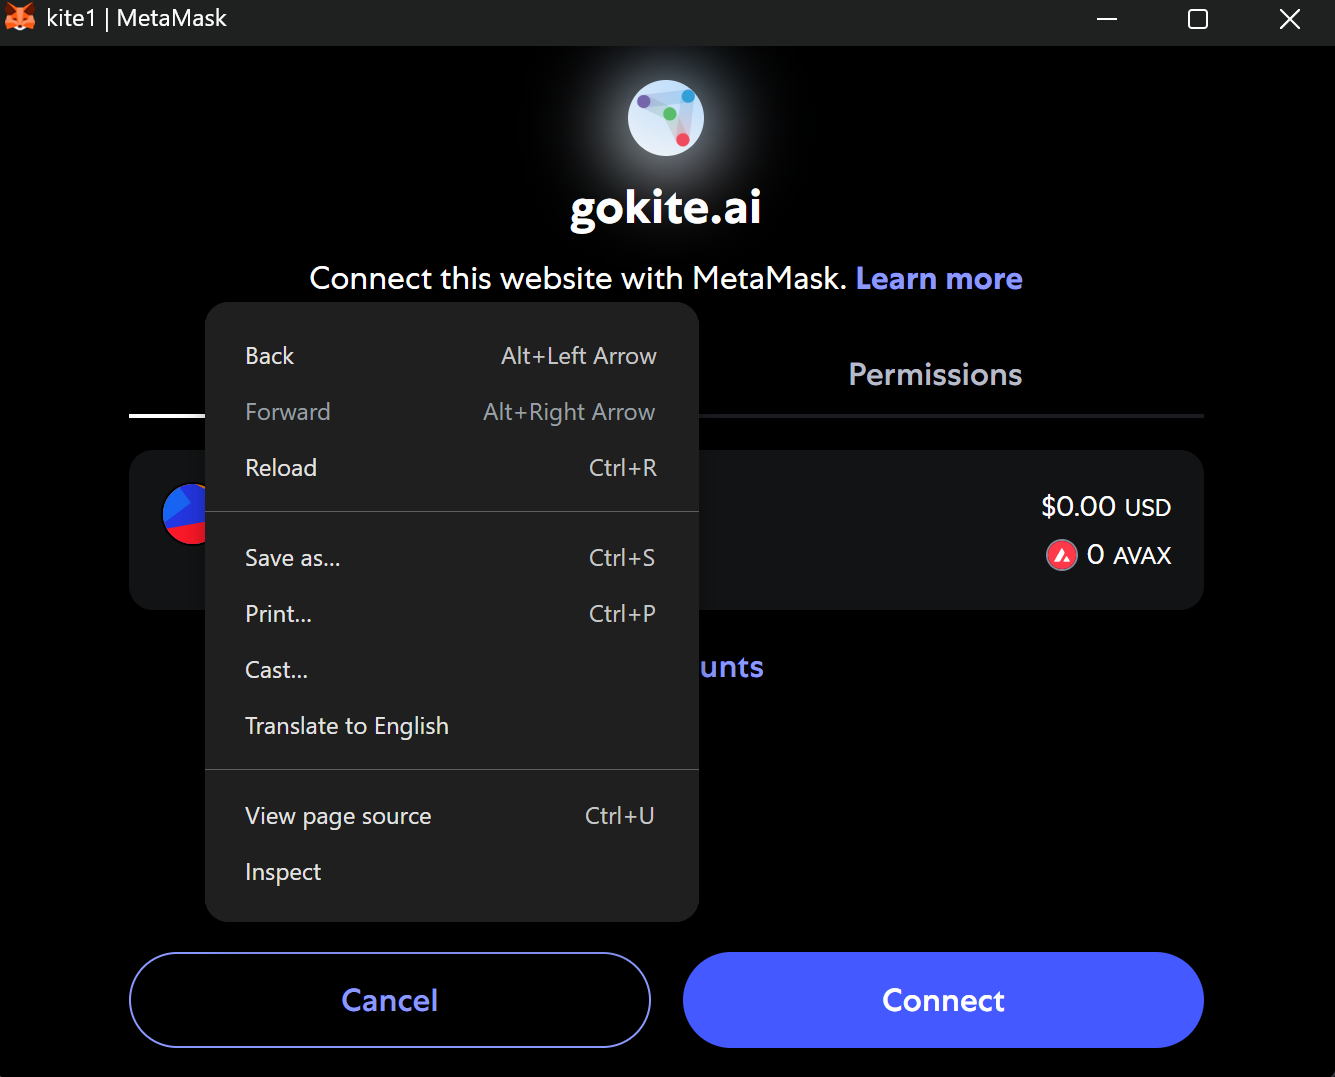Close the MetaMask popup window
The image size is (1335, 1077).
click(1290, 19)
